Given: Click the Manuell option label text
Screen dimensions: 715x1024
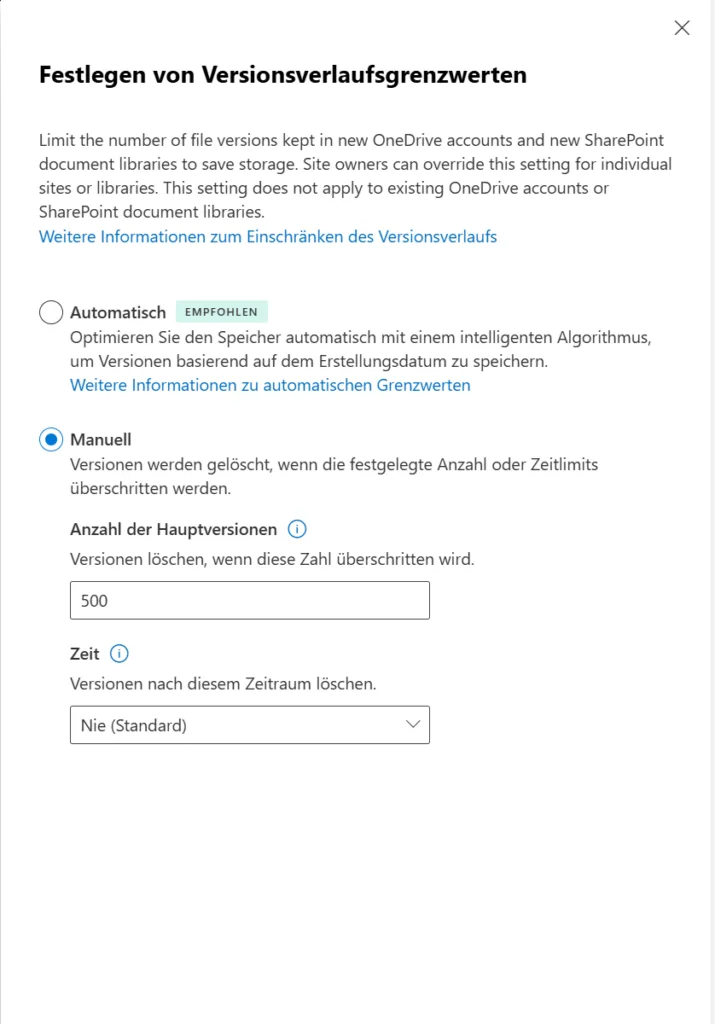Looking at the screenshot, I should pyautogui.click(x=101, y=439).
